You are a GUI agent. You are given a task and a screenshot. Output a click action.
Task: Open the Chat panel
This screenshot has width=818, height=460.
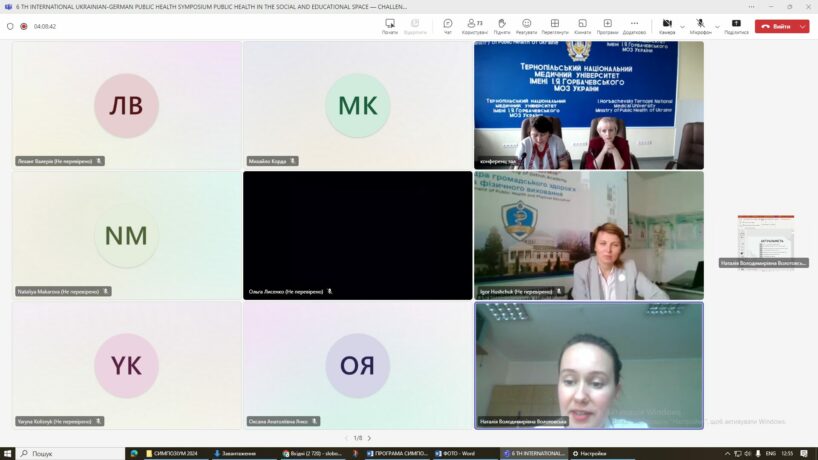coord(448,26)
